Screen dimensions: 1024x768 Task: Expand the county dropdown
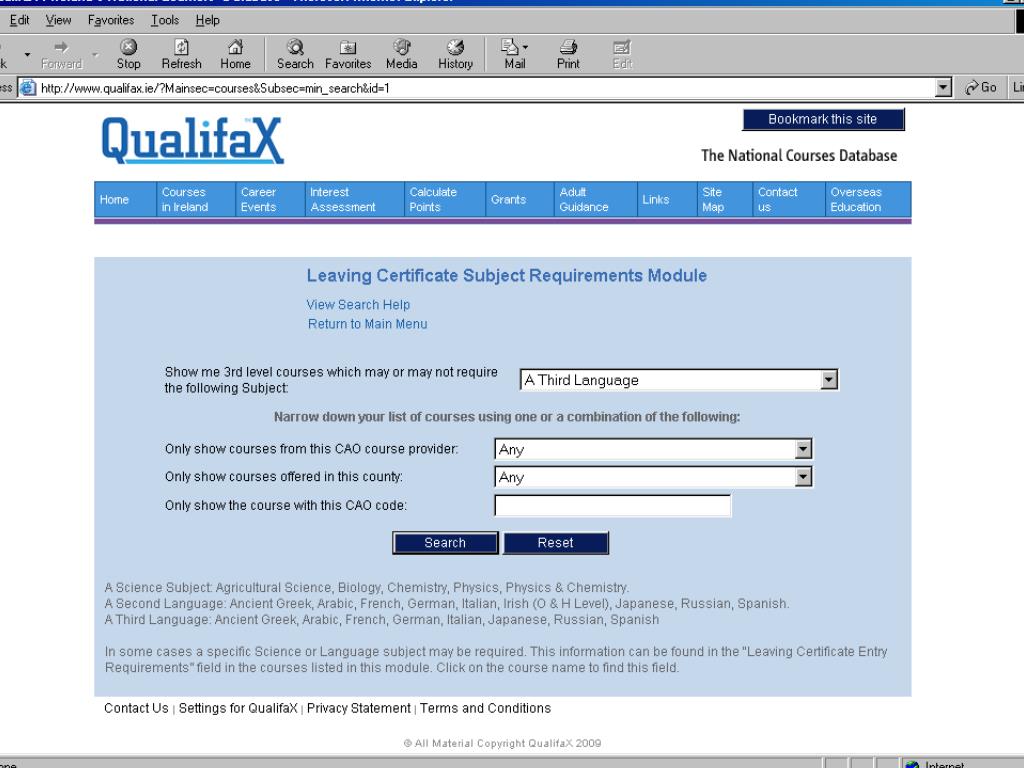803,477
